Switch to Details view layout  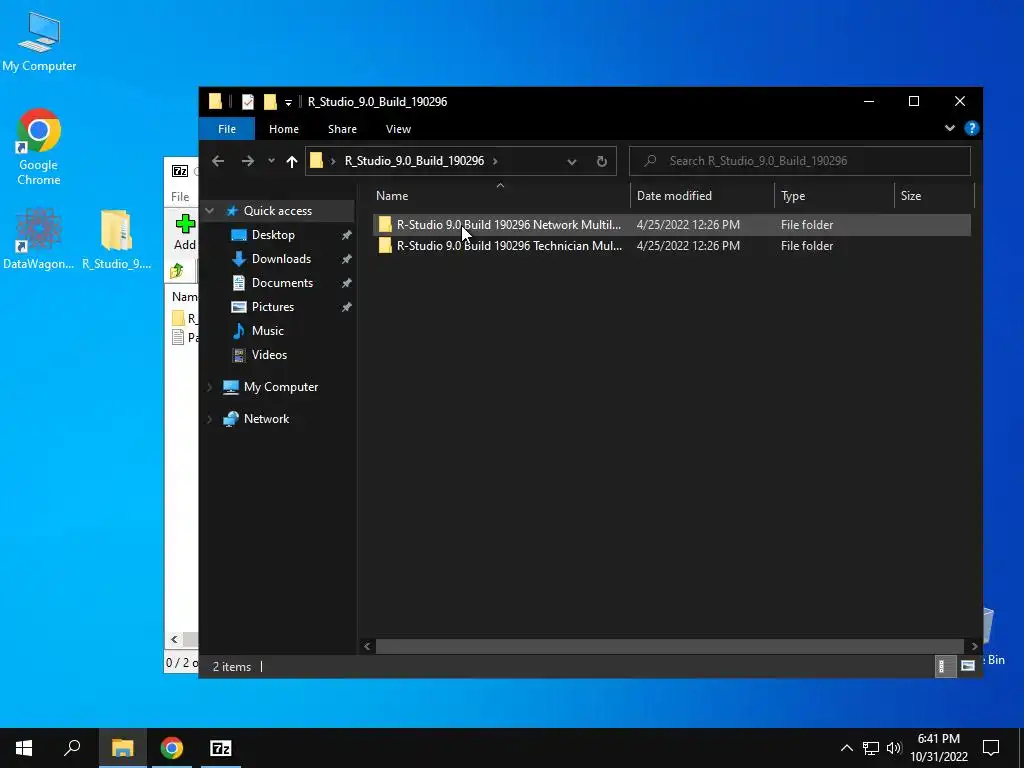point(944,666)
